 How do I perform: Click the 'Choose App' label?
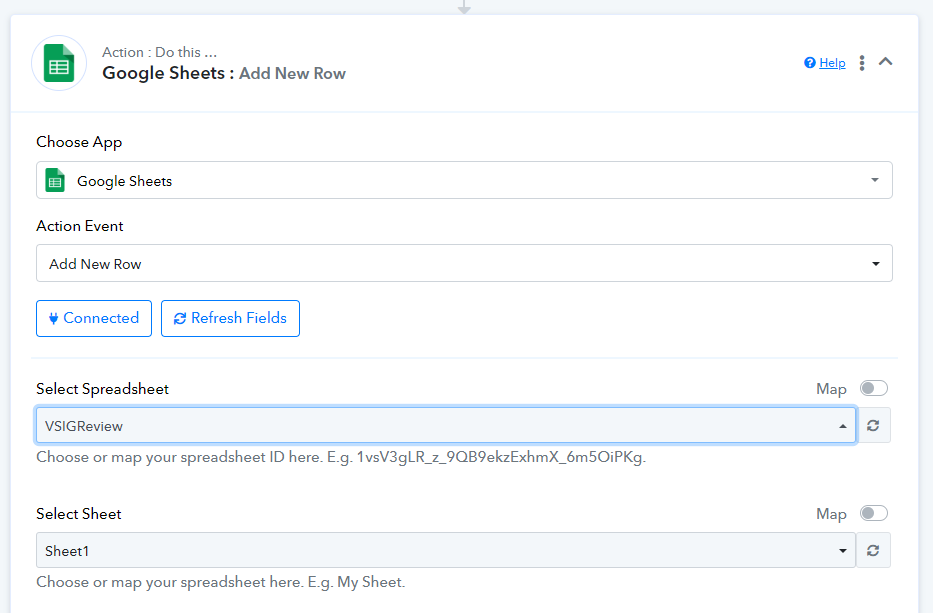[79, 142]
